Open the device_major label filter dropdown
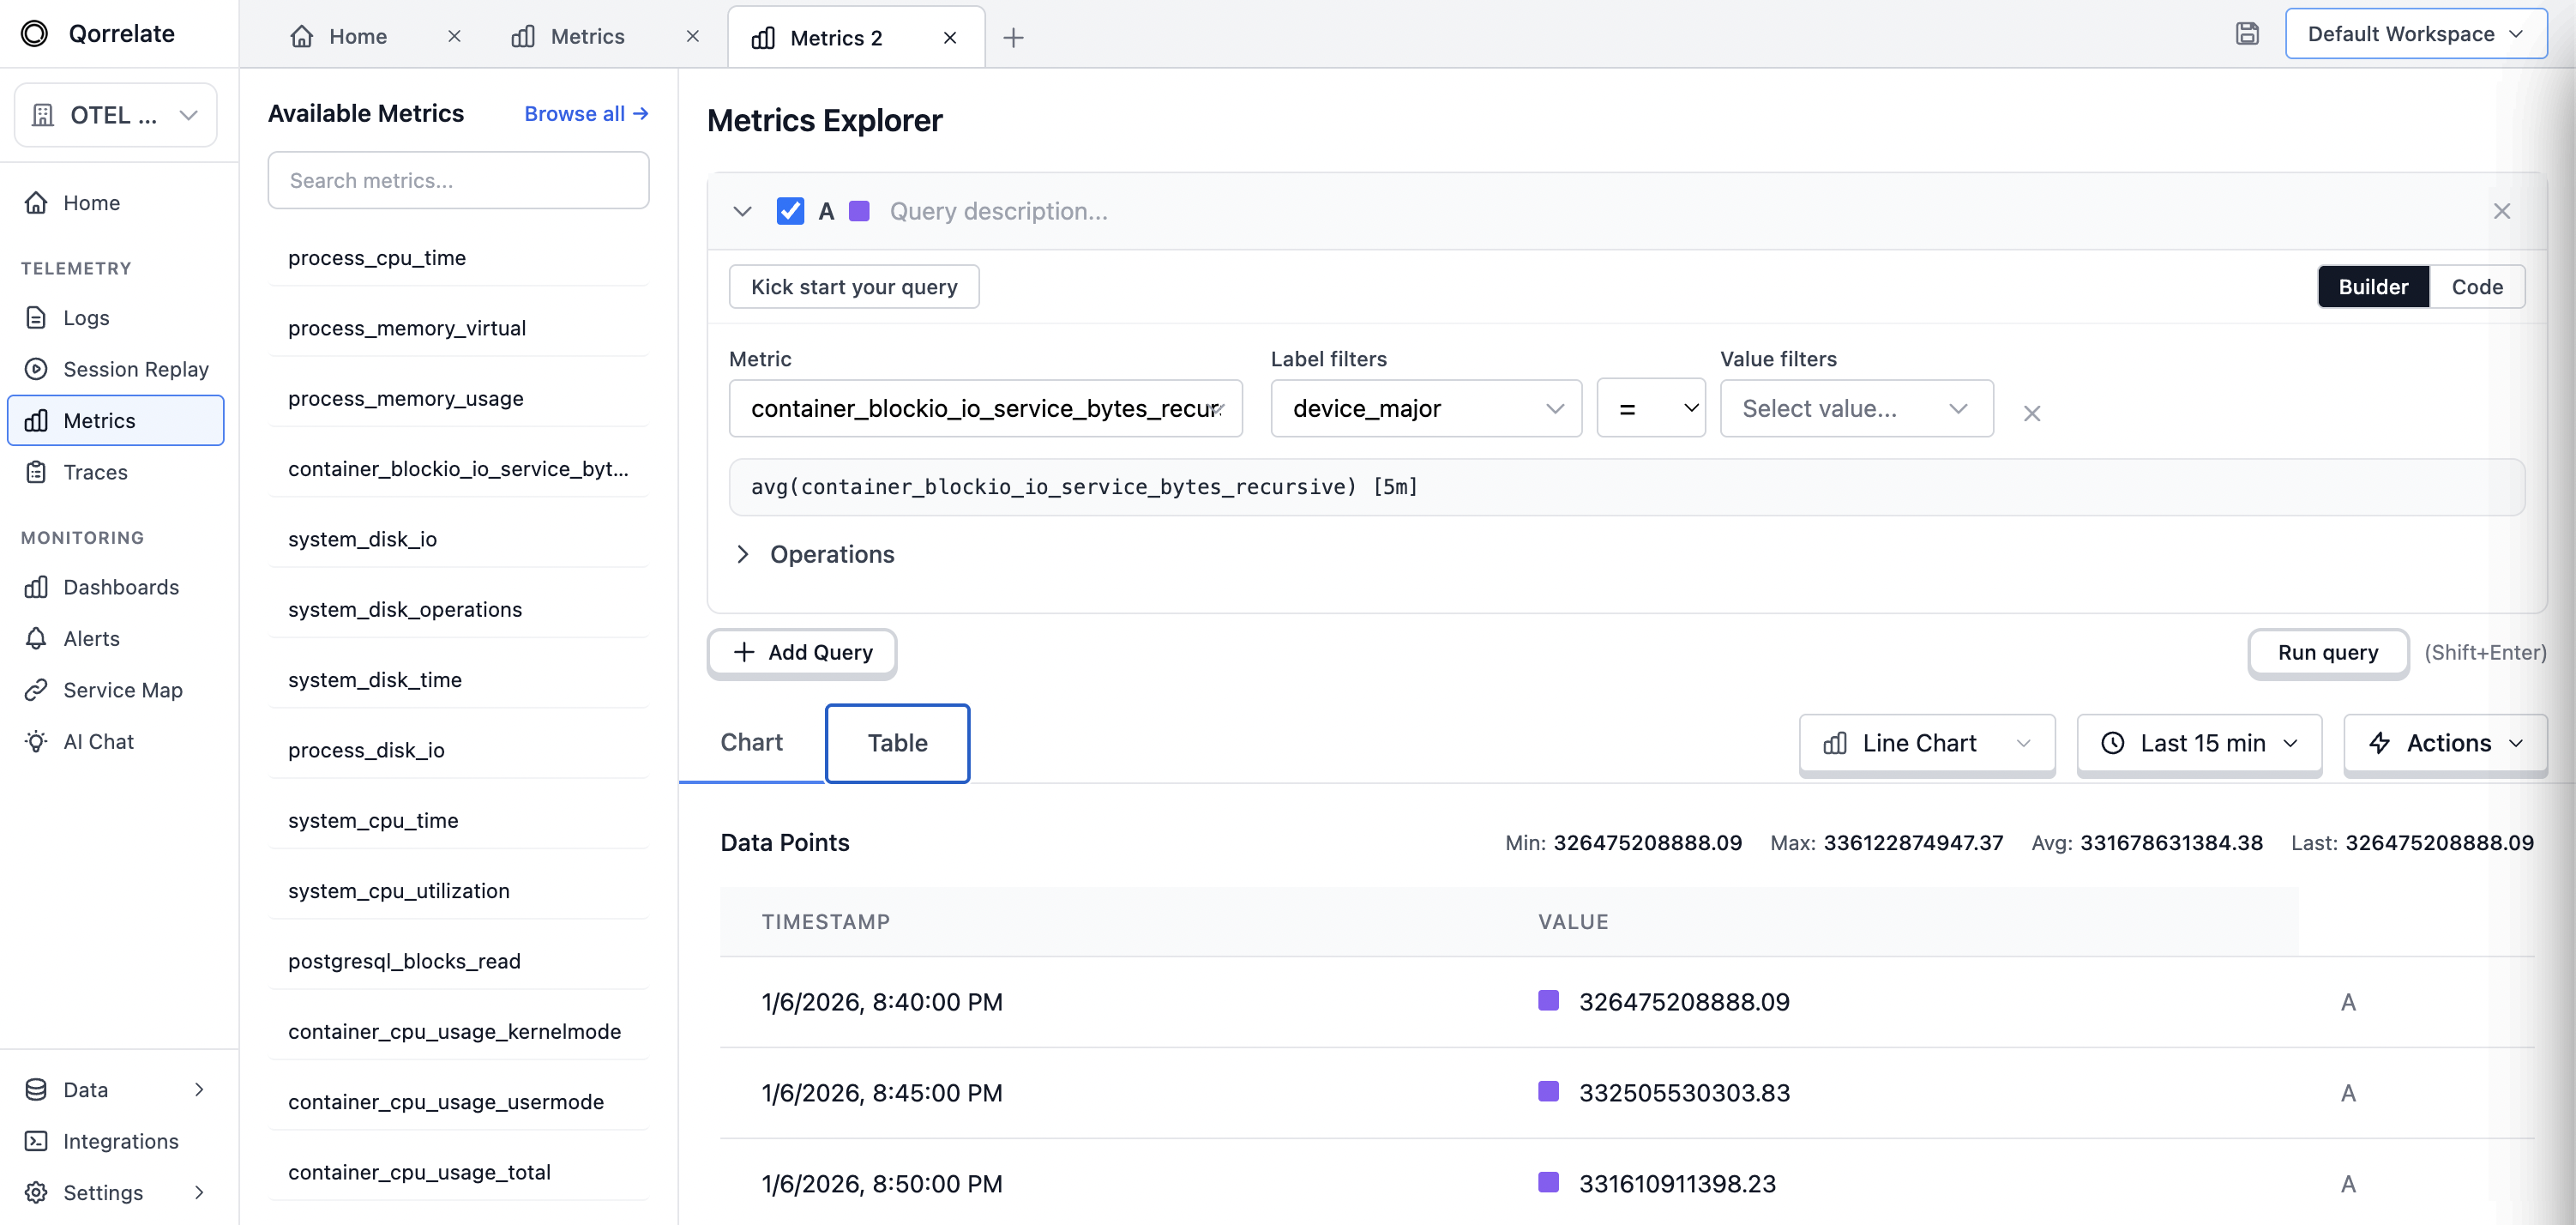2576x1225 pixels. (x=1426, y=408)
